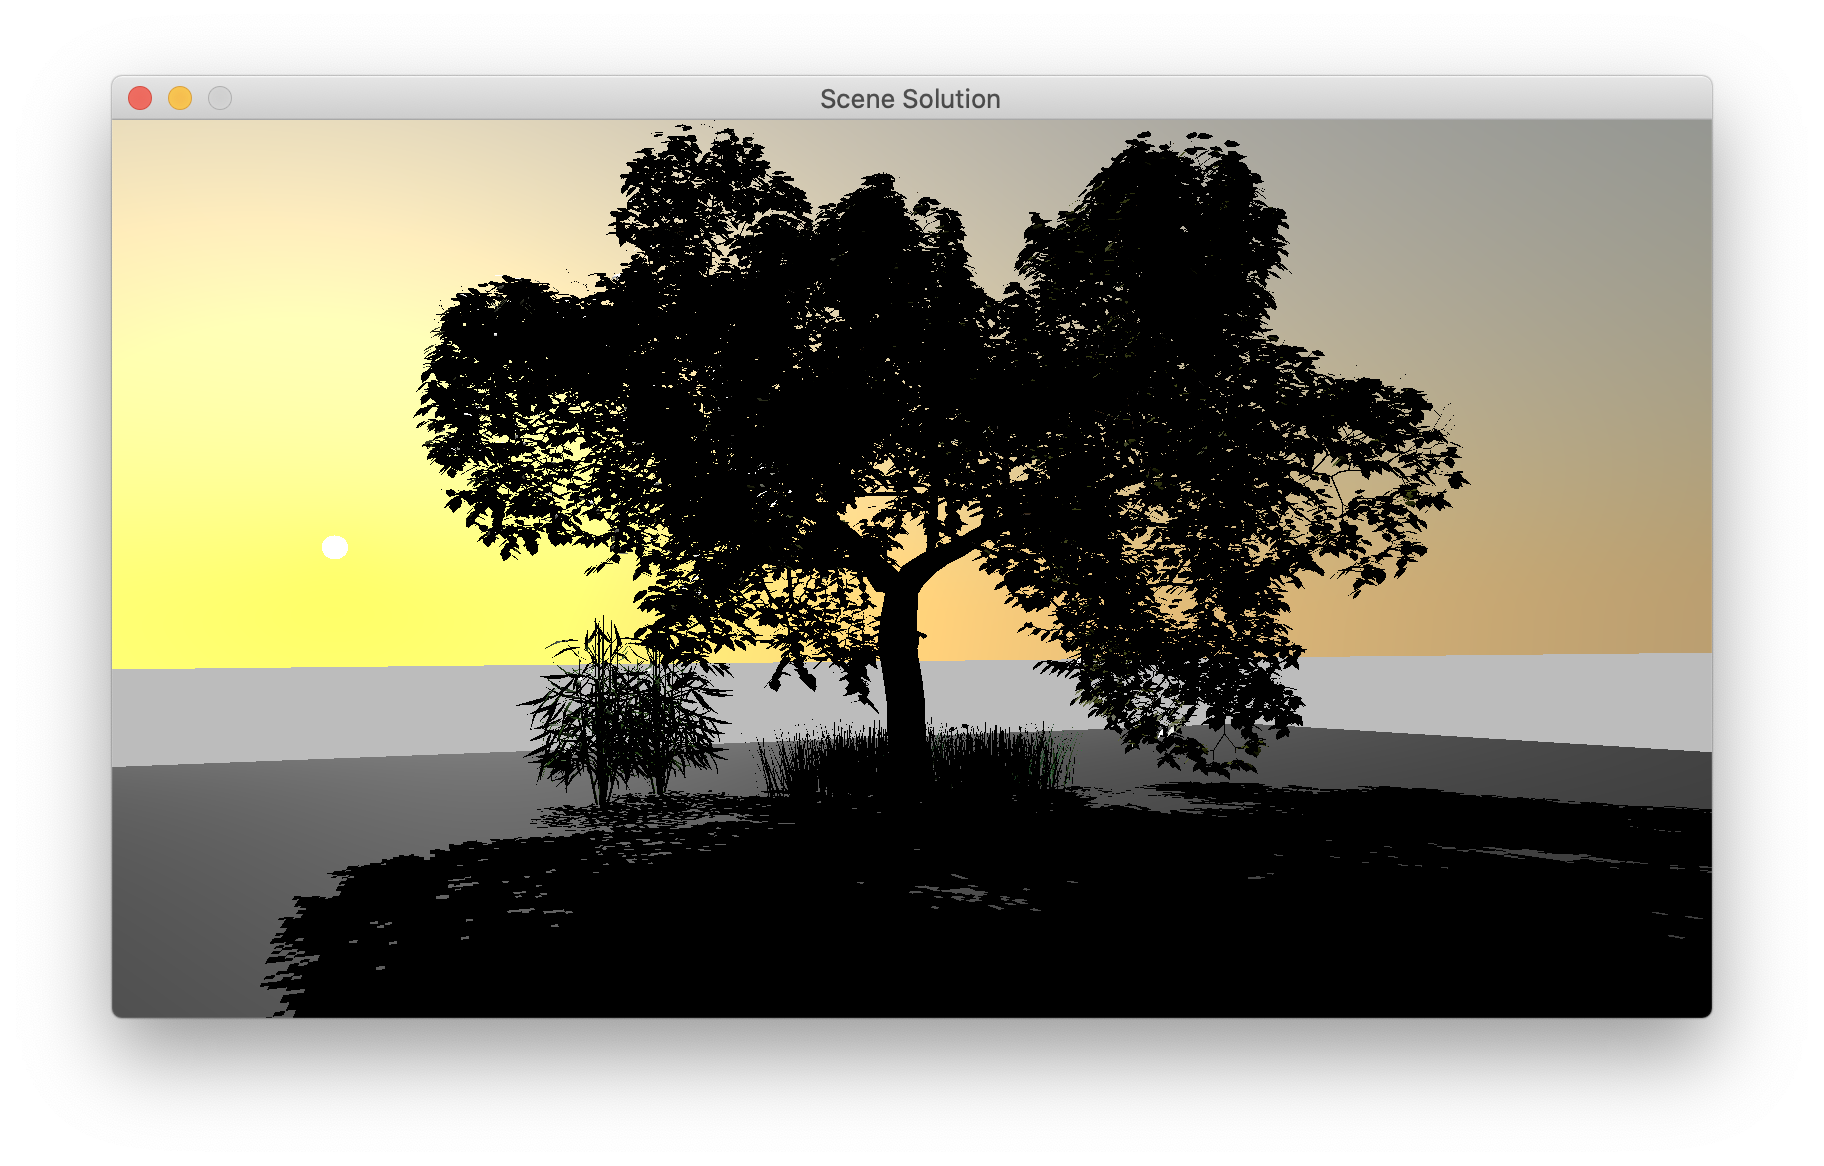1824x1166 pixels.
Task: Click the grayed-out zoom window button
Action: [220, 98]
